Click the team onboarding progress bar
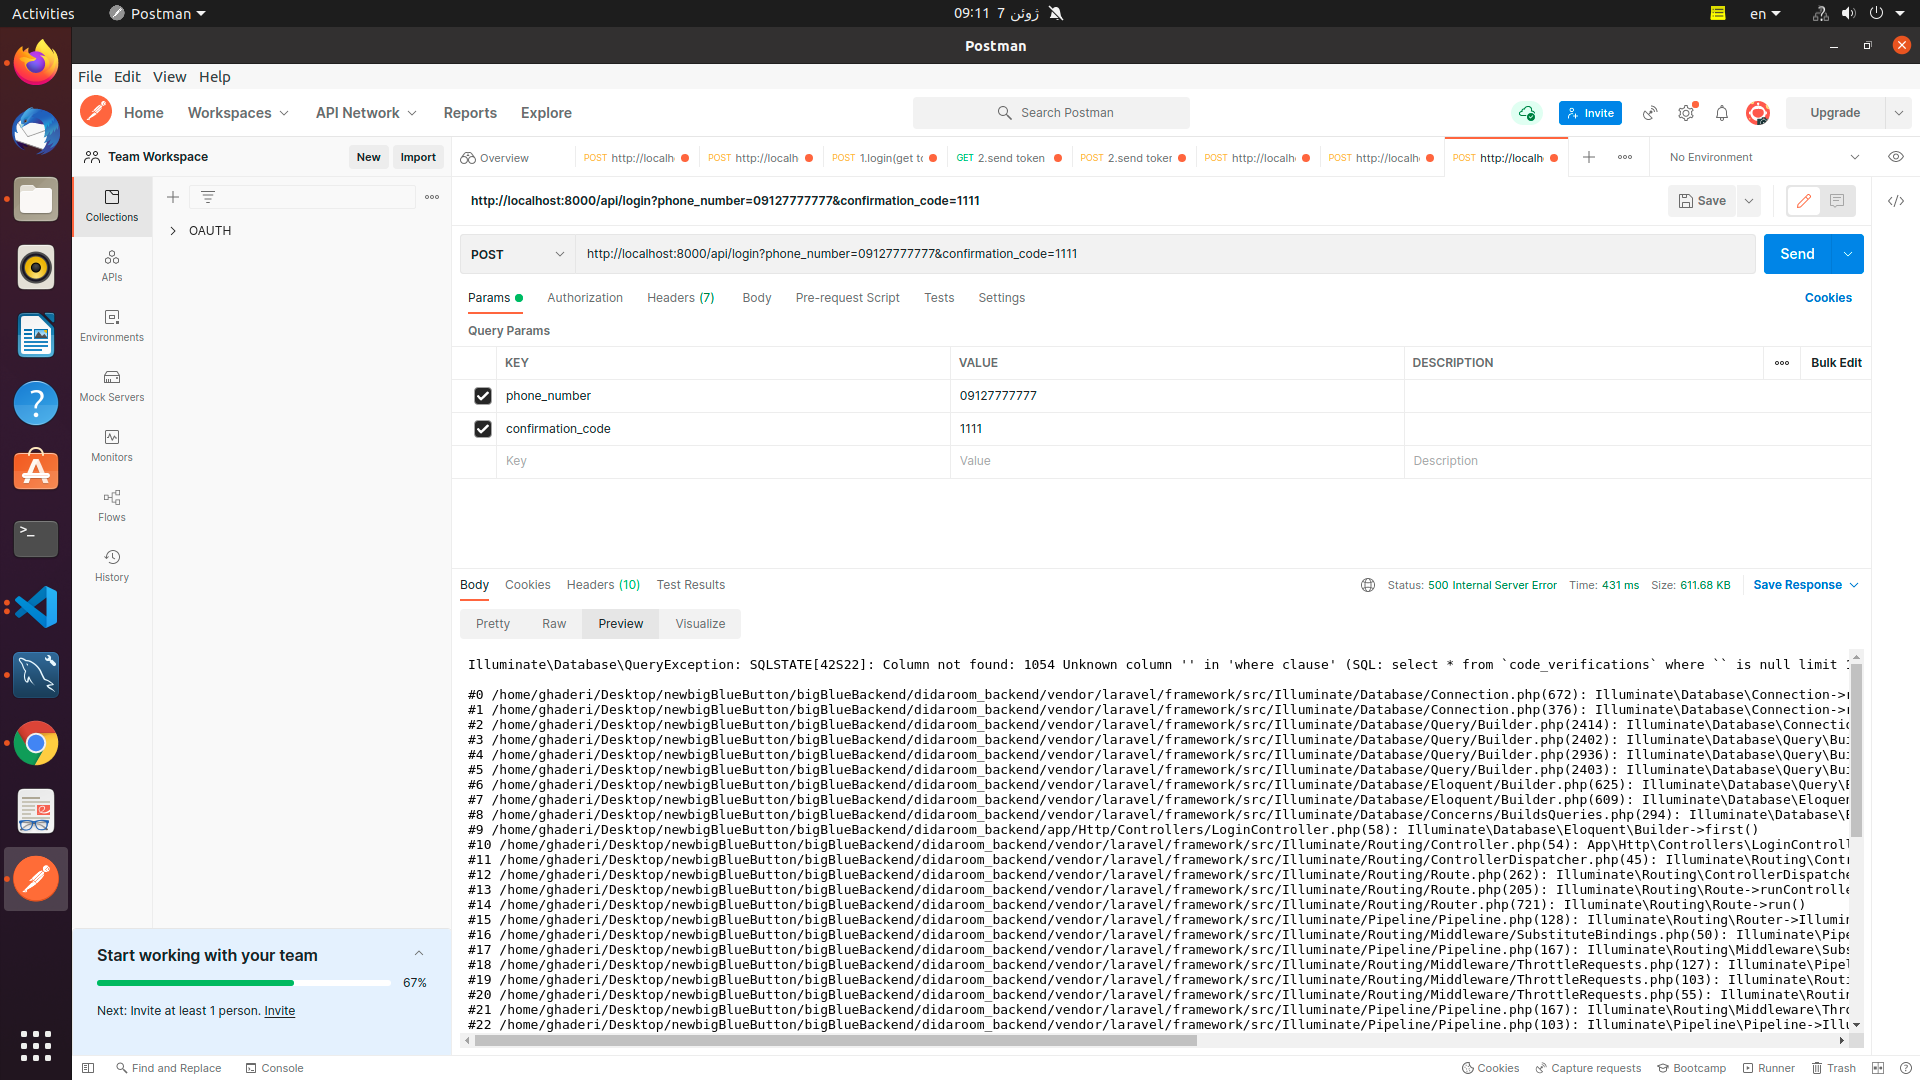This screenshot has height=1080, width=1920. click(244, 983)
